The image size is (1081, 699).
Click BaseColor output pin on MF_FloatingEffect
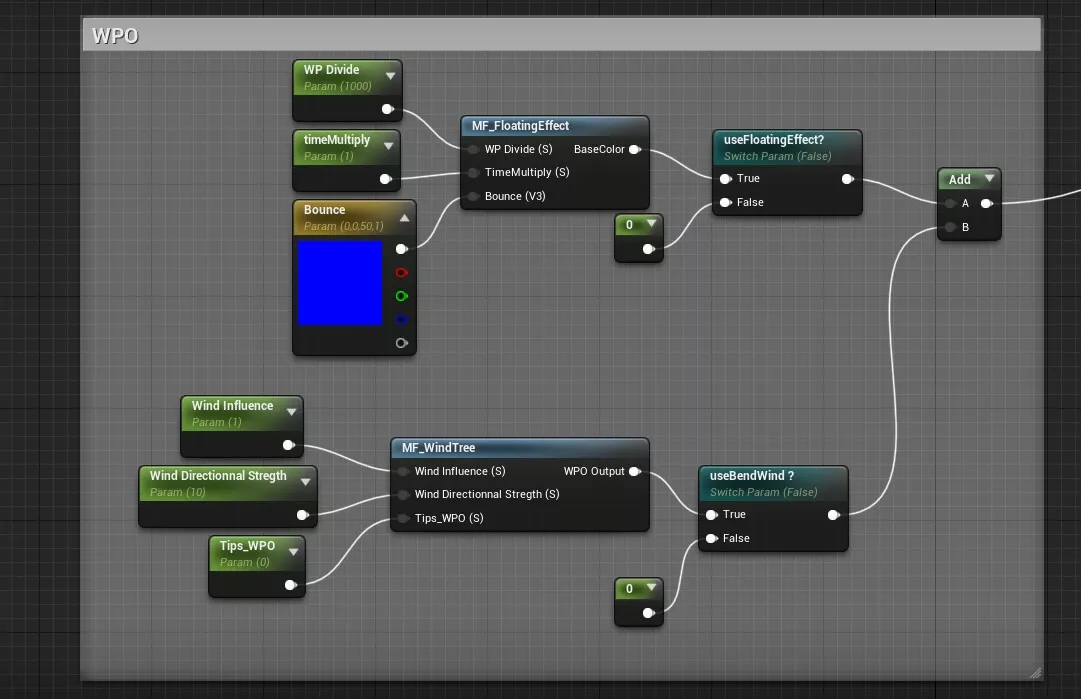pos(635,150)
